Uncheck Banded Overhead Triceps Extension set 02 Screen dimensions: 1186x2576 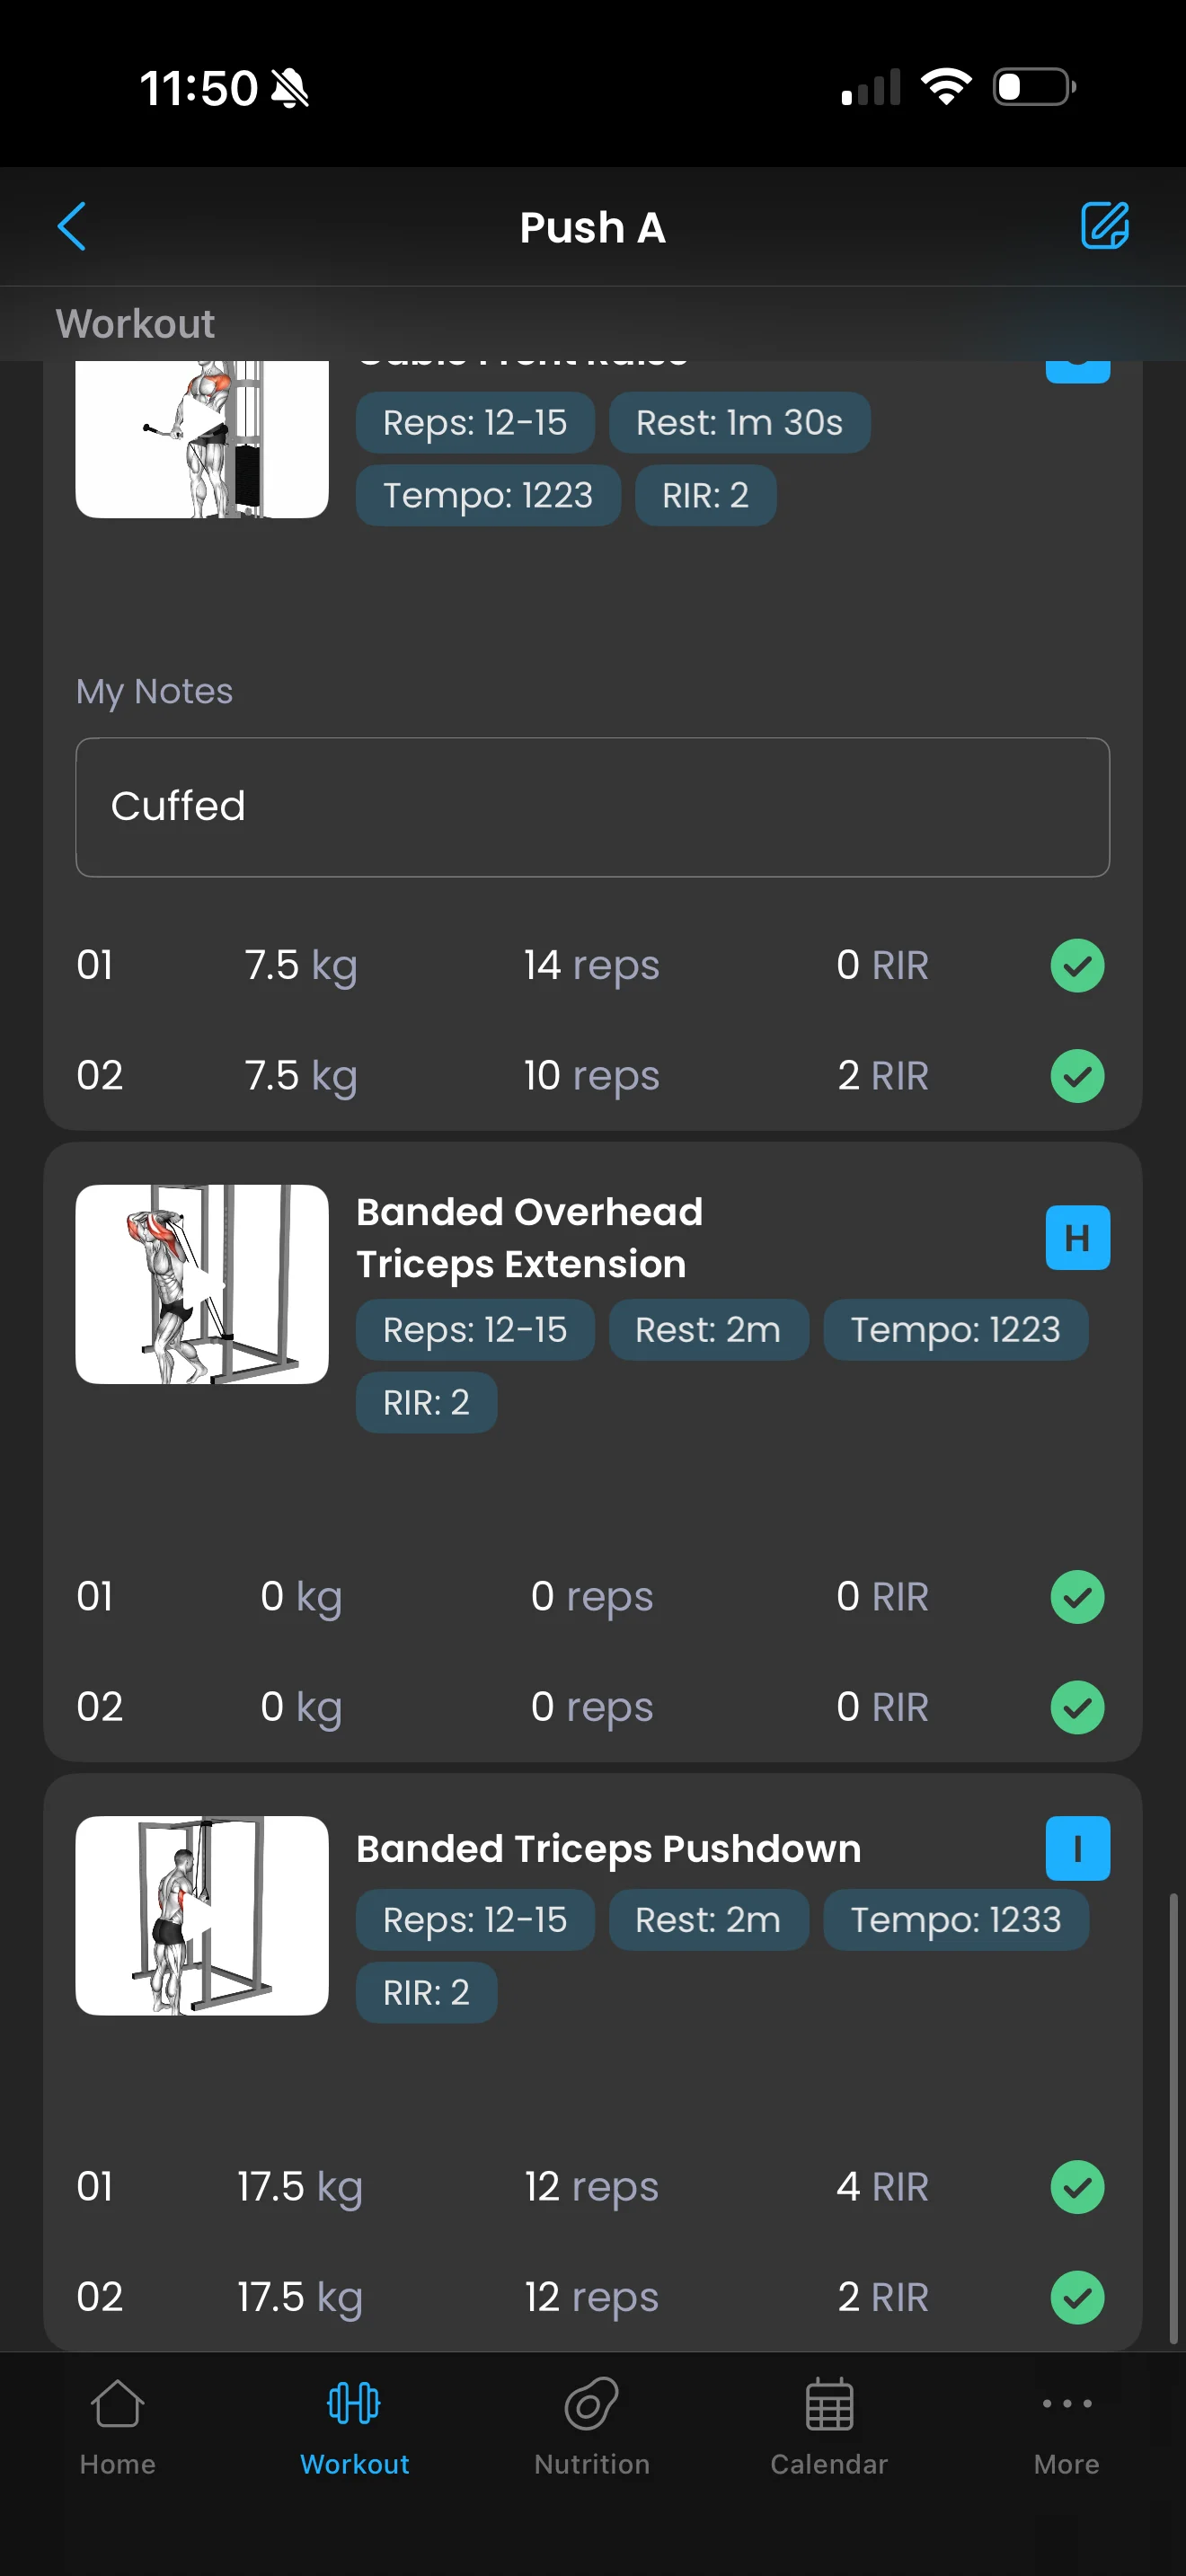[x=1077, y=1707]
